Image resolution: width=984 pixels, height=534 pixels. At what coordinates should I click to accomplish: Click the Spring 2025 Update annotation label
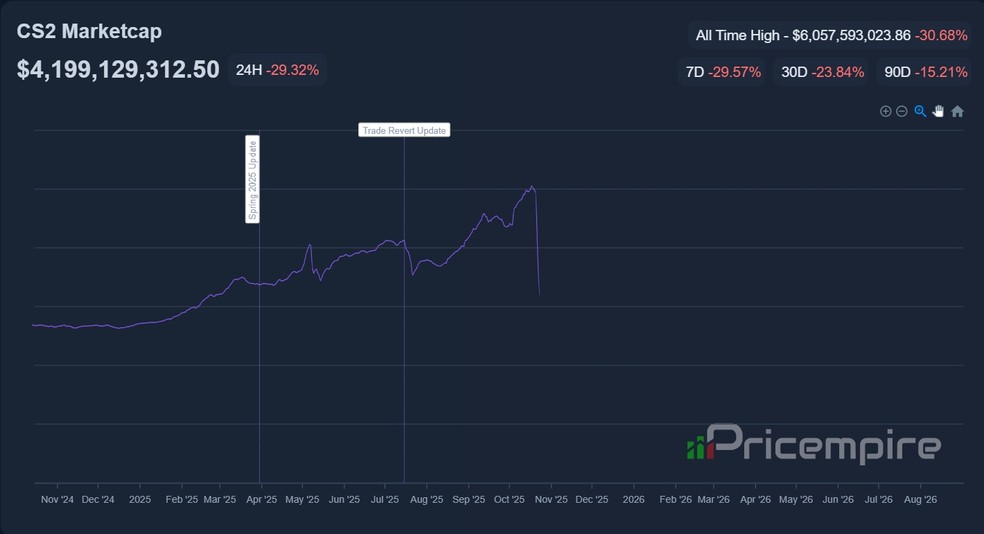coord(253,179)
